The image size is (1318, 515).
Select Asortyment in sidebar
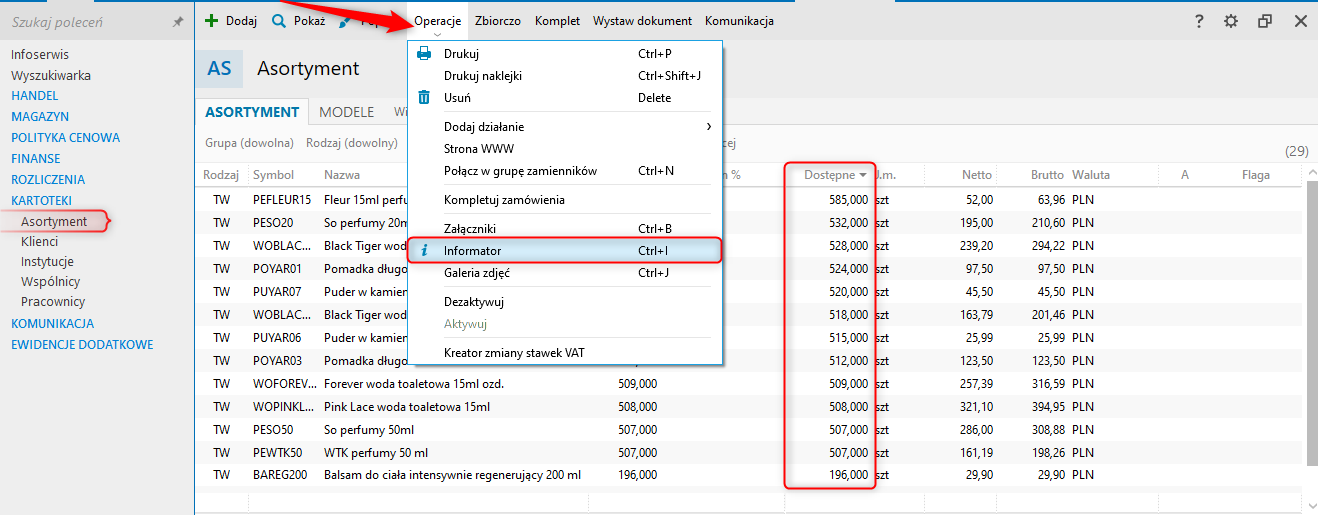[54, 221]
